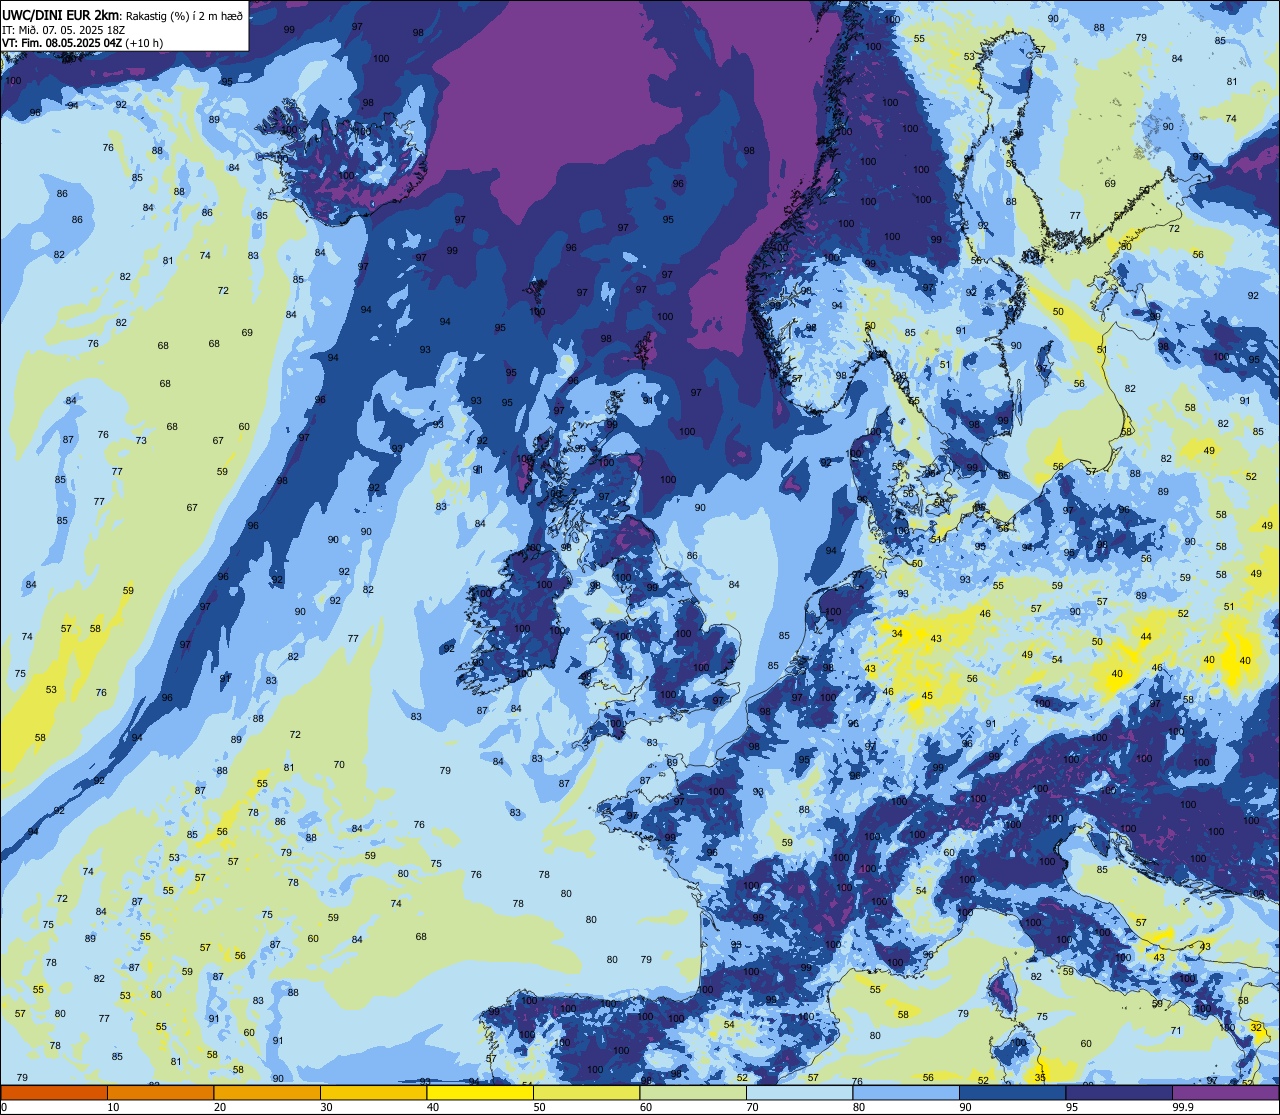The height and width of the screenshot is (1115, 1280).
Task: Pick the legend swatch between 50 and 60
Action: (x=586, y=1092)
